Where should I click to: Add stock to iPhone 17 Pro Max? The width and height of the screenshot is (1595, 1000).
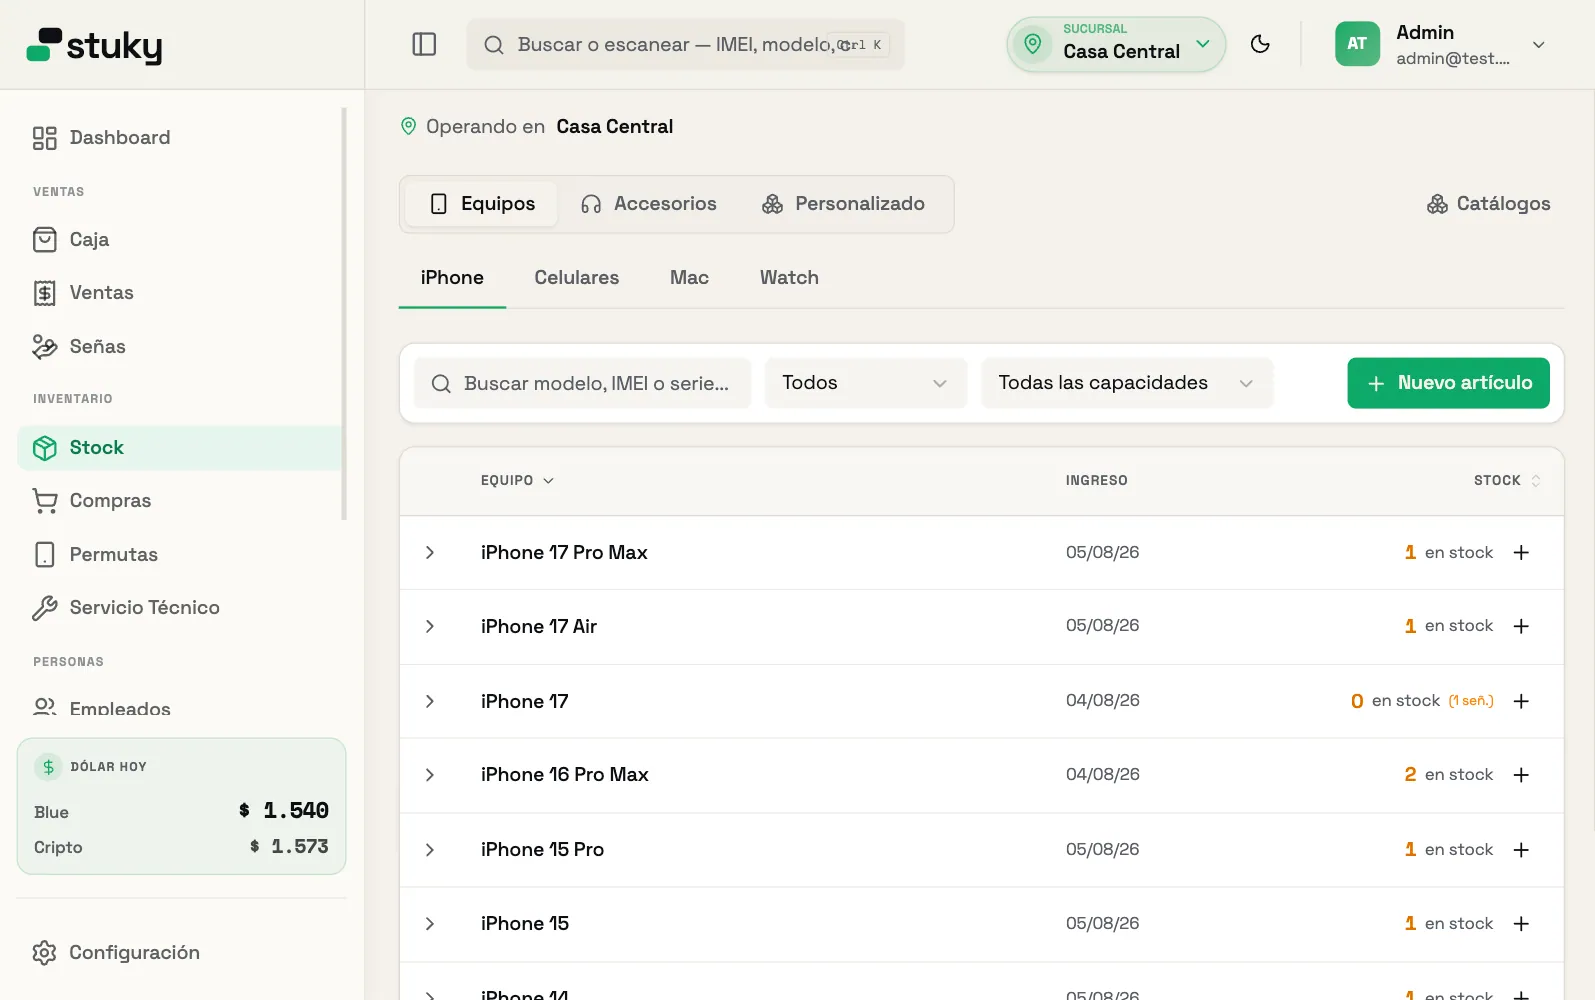click(x=1521, y=553)
